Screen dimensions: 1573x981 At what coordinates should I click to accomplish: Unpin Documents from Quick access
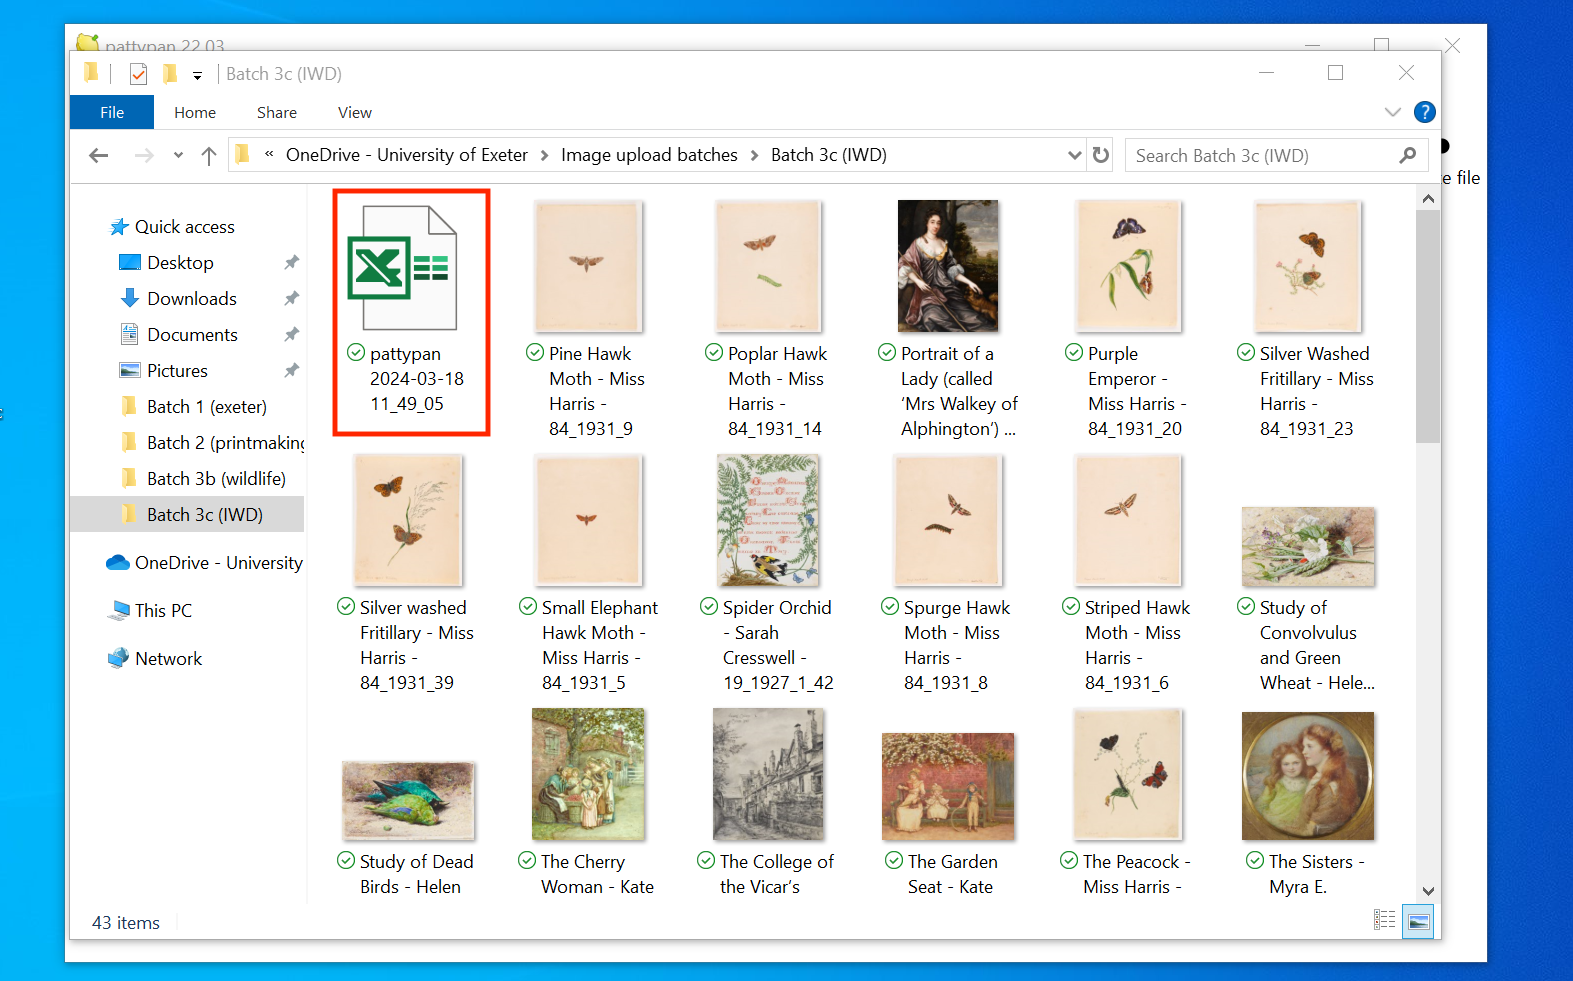(x=291, y=334)
